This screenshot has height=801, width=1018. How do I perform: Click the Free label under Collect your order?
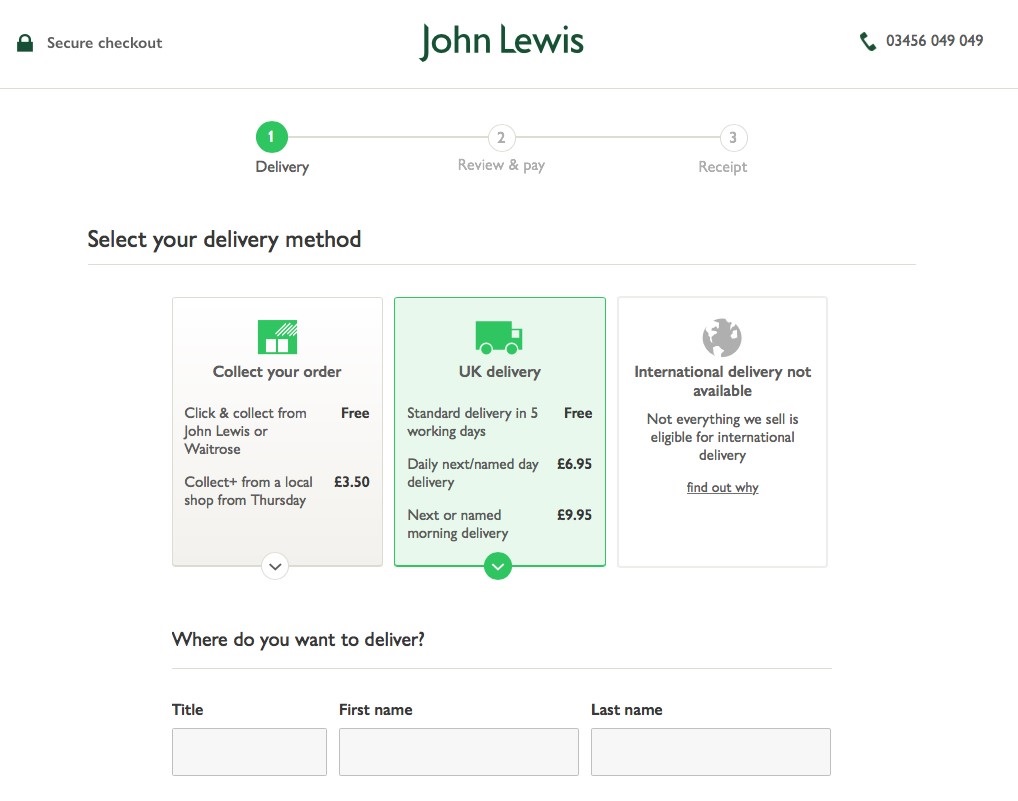click(x=355, y=413)
